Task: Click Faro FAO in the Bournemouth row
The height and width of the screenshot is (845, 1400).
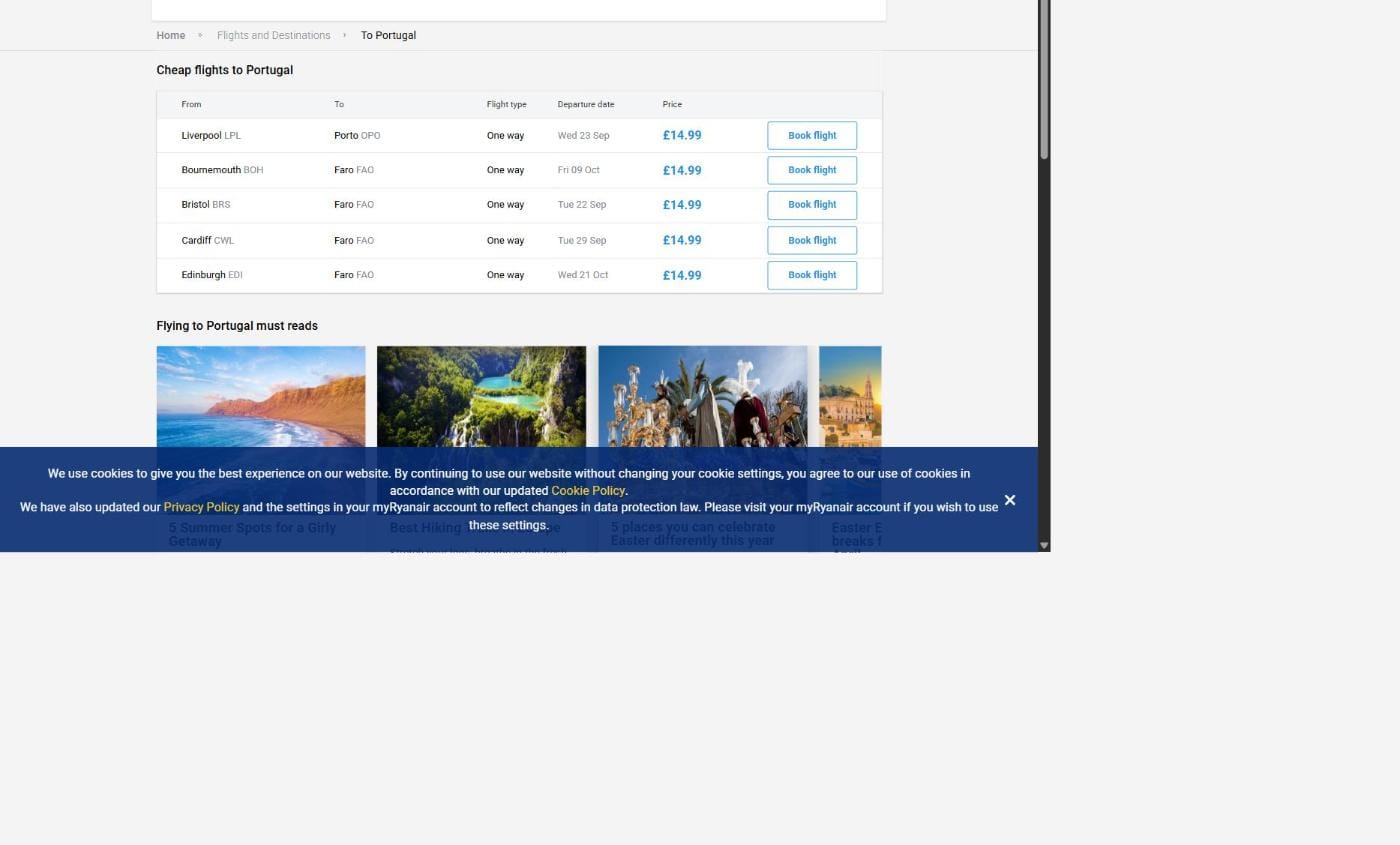Action: pos(354,170)
